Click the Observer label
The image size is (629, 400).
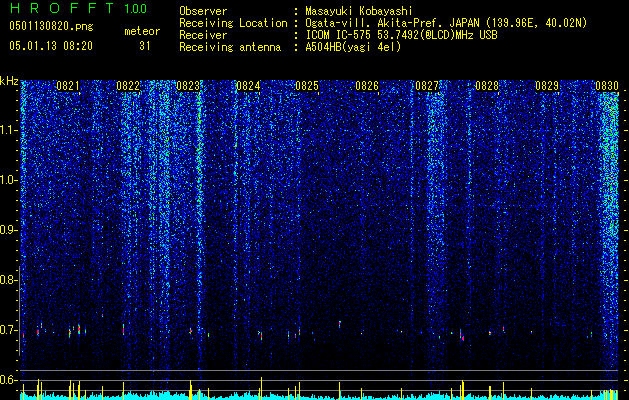point(203,11)
